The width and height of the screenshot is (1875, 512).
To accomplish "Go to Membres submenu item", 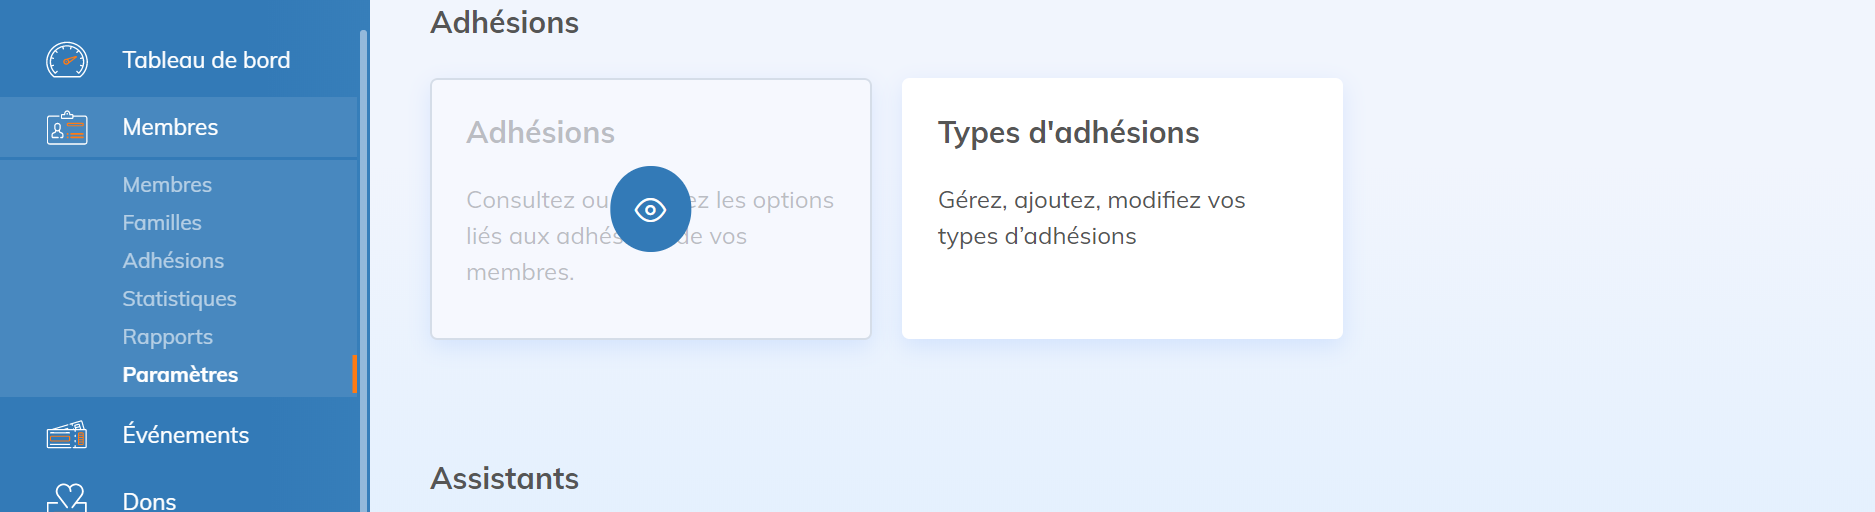I will point(167,185).
